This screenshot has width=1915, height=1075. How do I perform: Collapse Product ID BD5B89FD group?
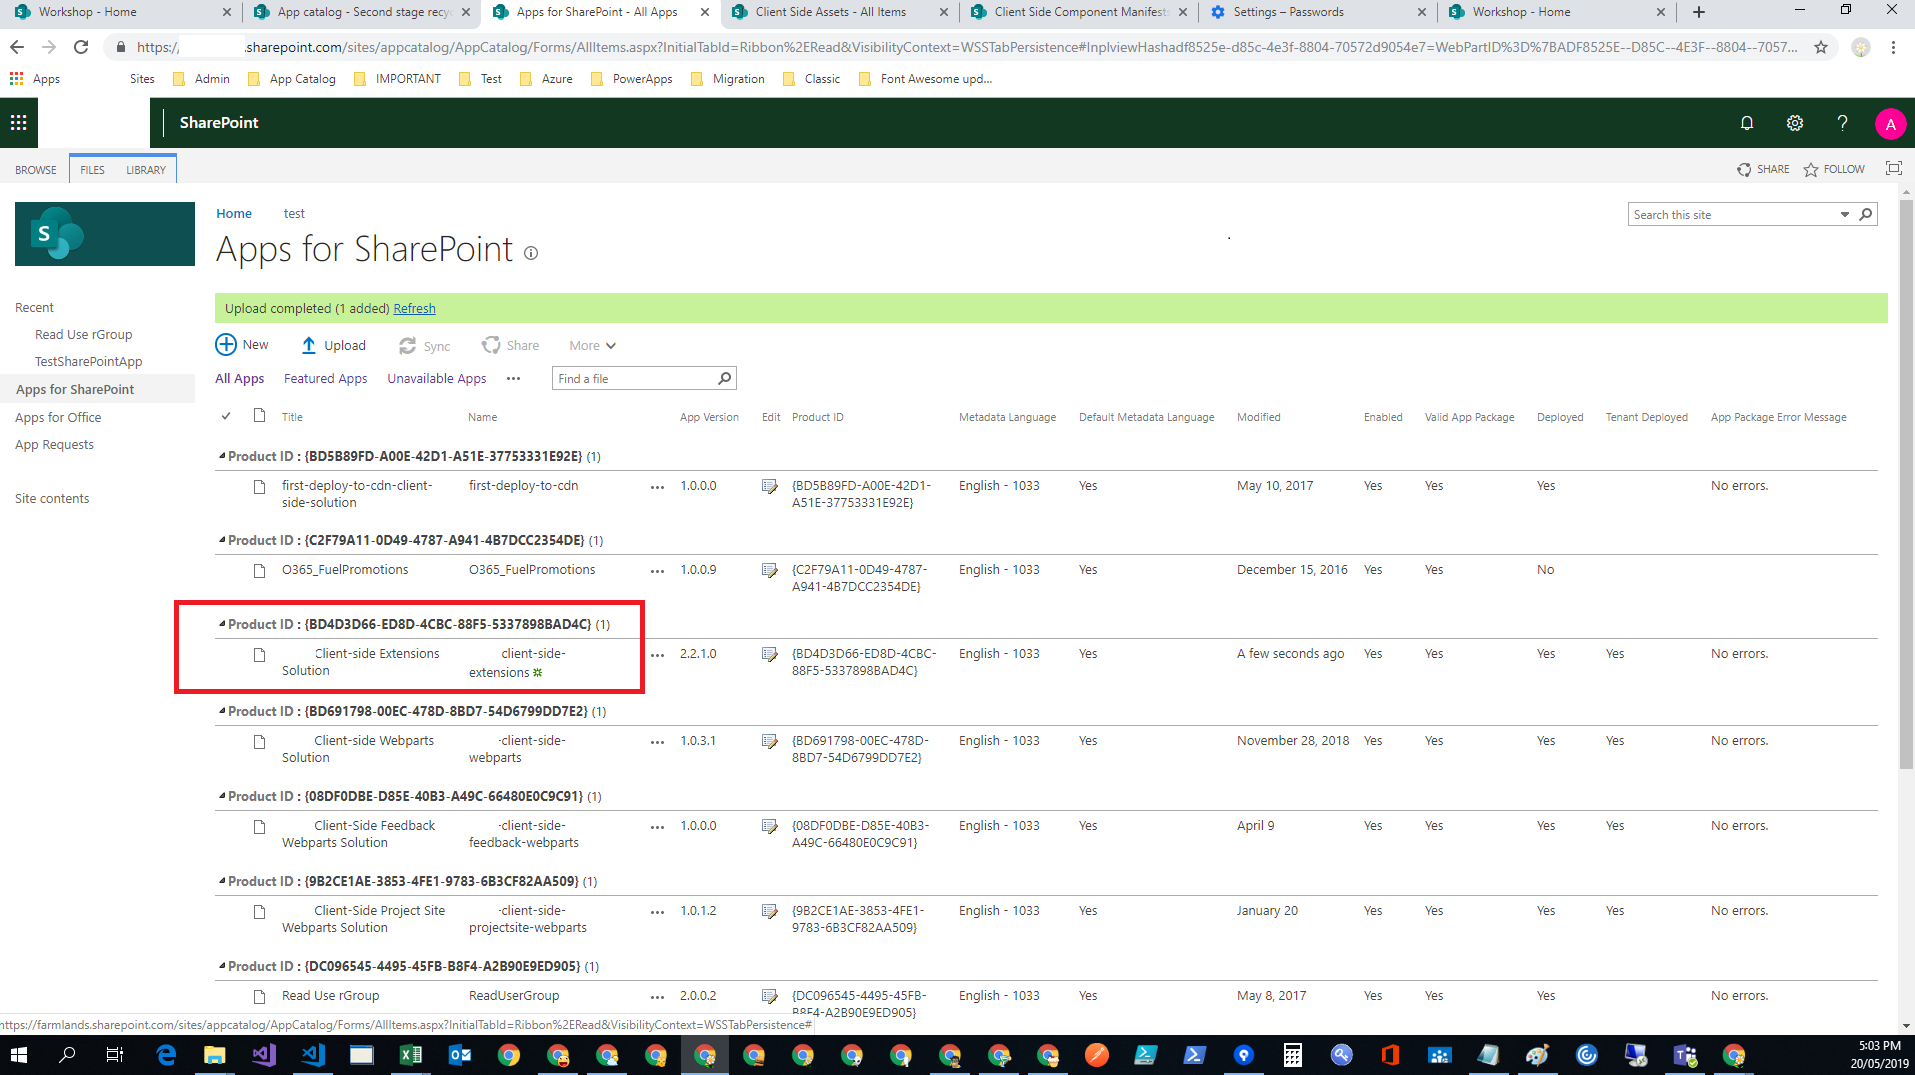tap(222, 456)
